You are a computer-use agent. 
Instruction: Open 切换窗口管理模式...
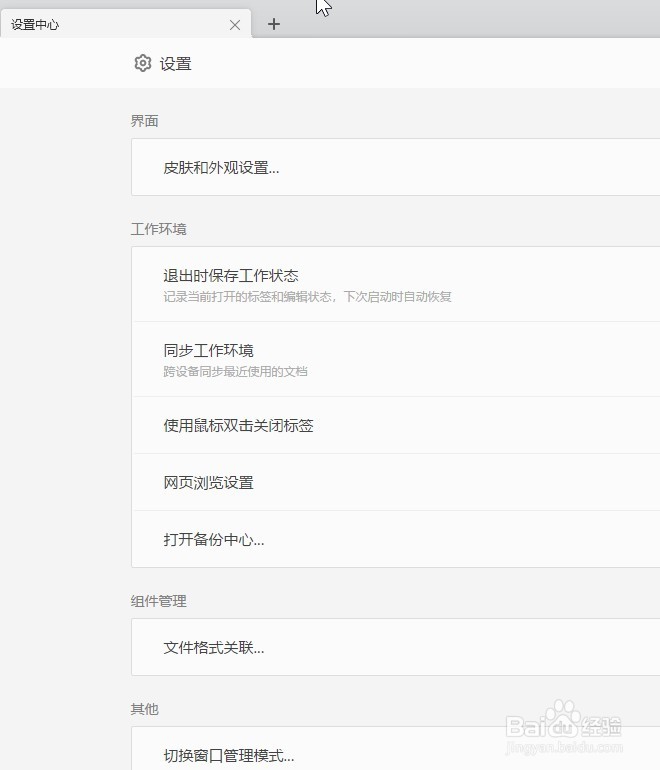coord(395,749)
